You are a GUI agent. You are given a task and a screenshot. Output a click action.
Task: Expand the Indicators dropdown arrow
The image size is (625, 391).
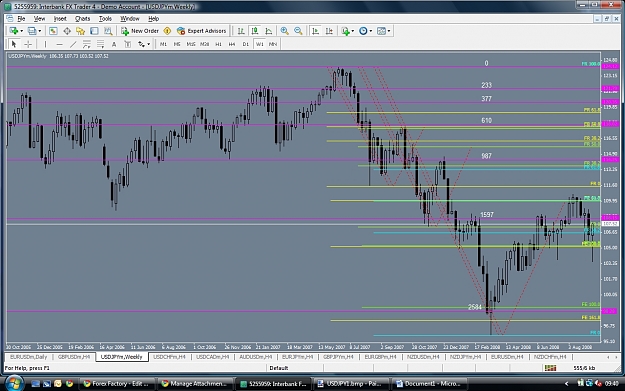[353, 31]
